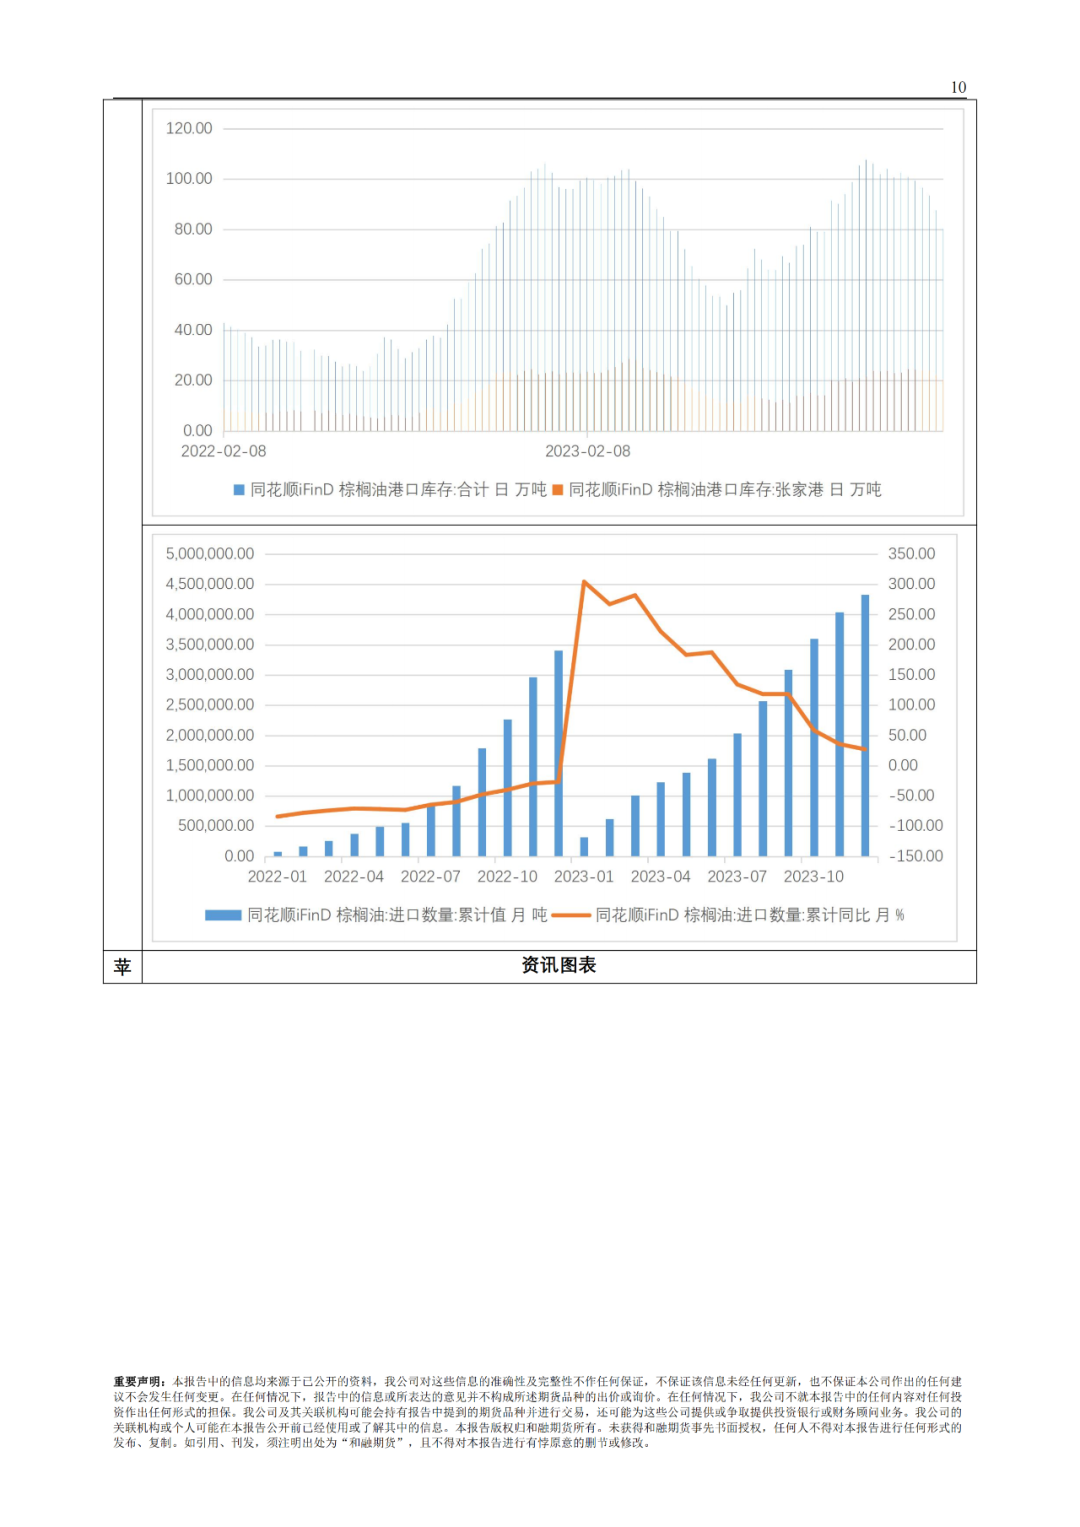The height and width of the screenshot is (1527, 1080).
Task: Click the 2022-01 x-axis label
Action: tap(277, 877)
